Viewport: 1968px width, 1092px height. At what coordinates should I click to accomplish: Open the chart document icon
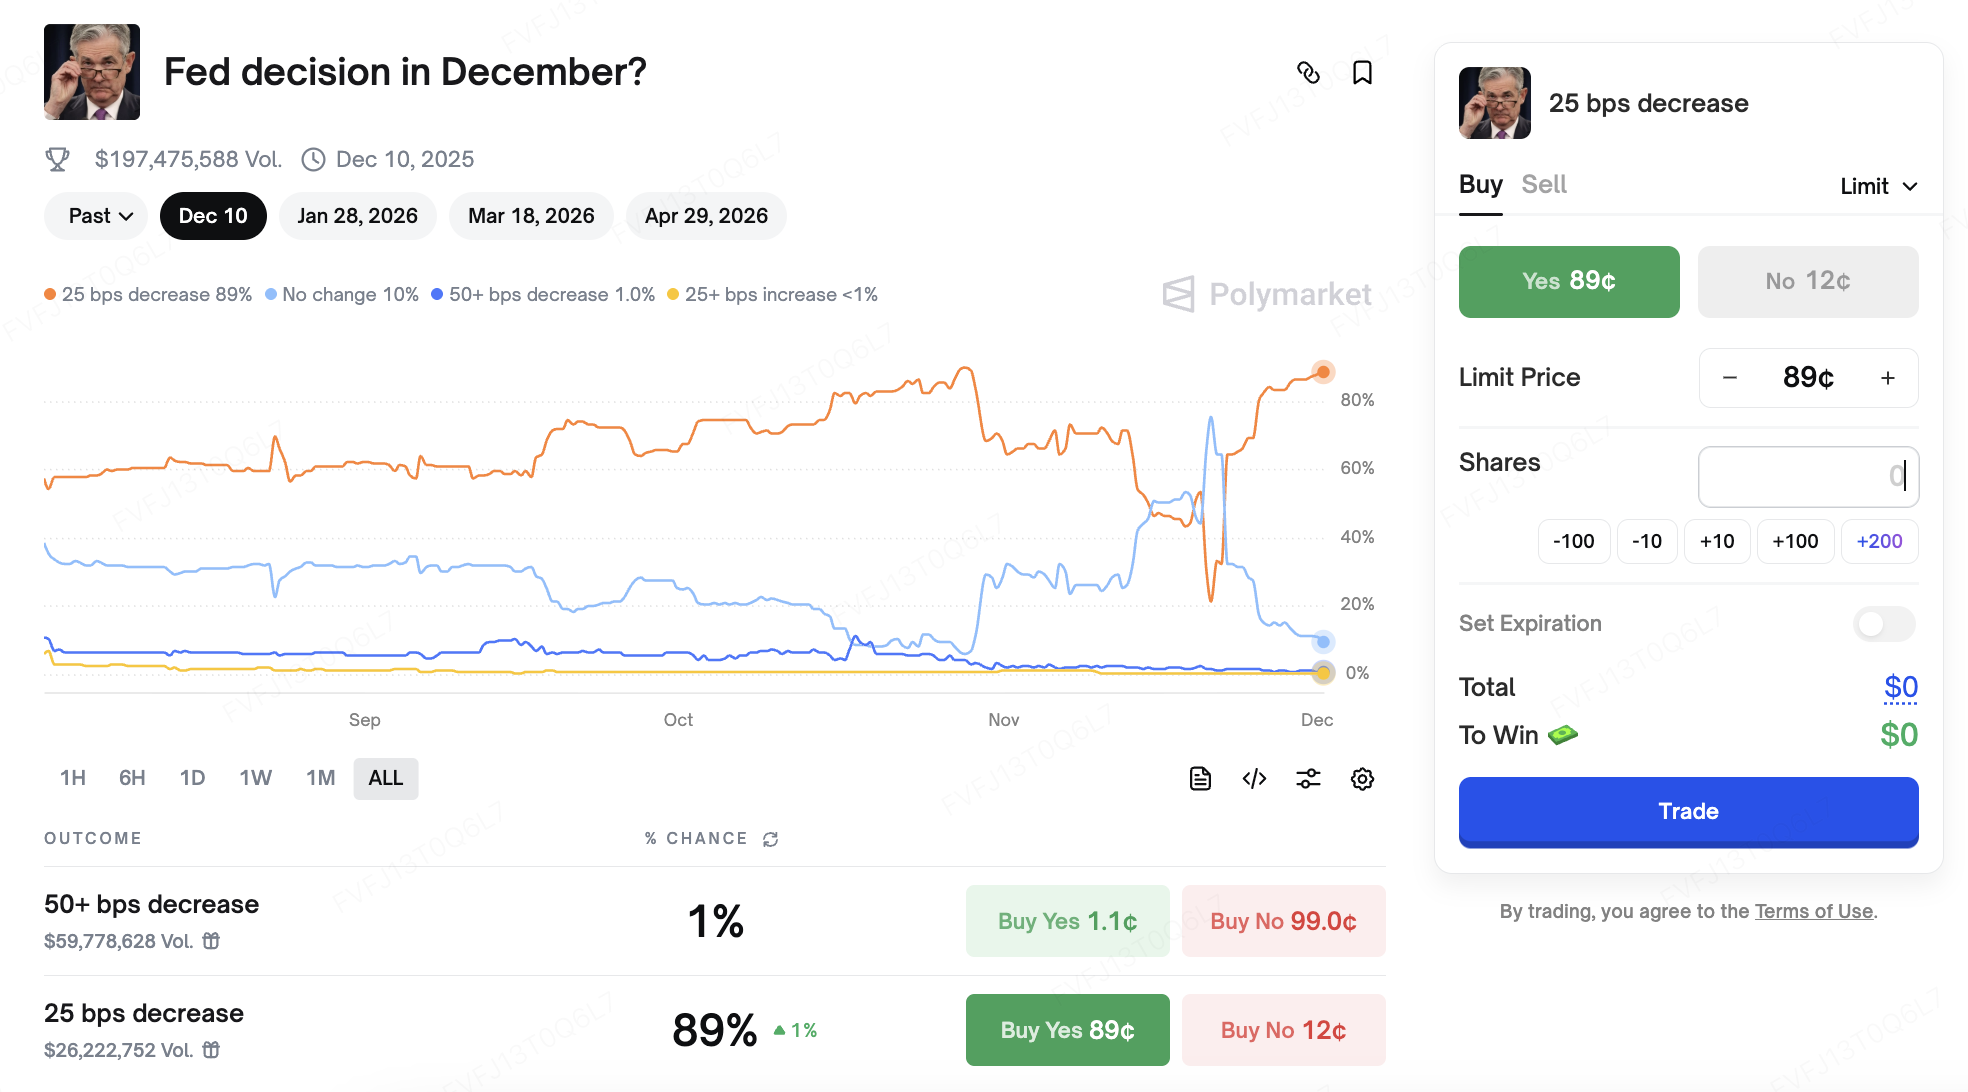coord(1200,779)
